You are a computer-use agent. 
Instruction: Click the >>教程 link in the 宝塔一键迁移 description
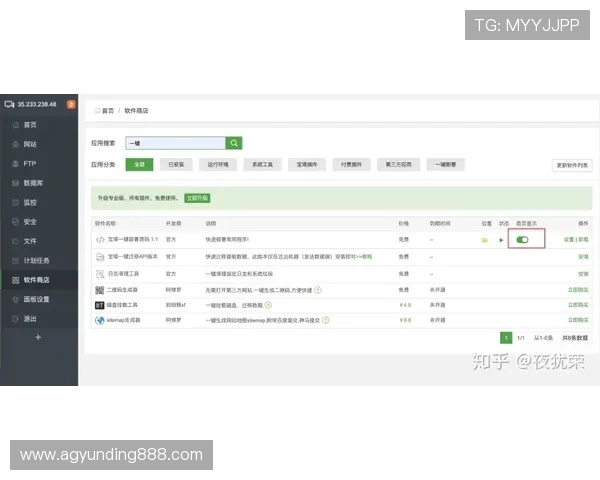[x=365, y=257]
